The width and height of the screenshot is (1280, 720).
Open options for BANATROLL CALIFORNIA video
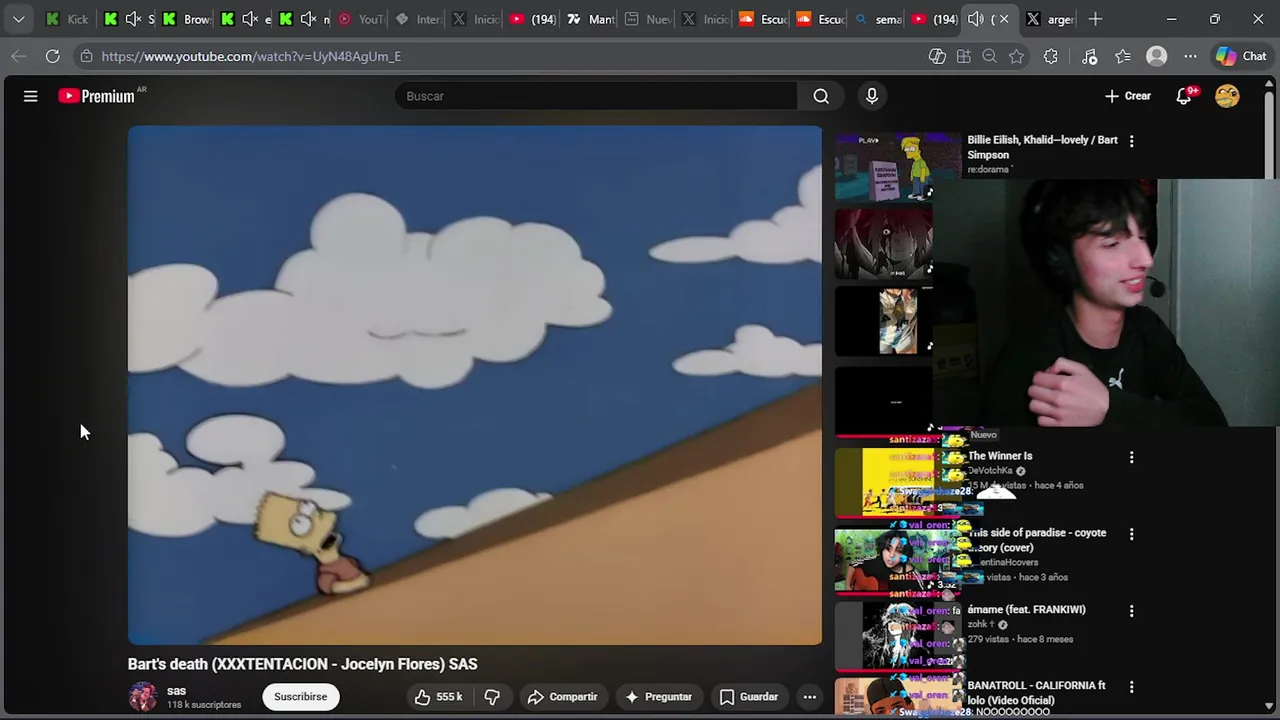pyautogui.click(x=1132, y=687)
